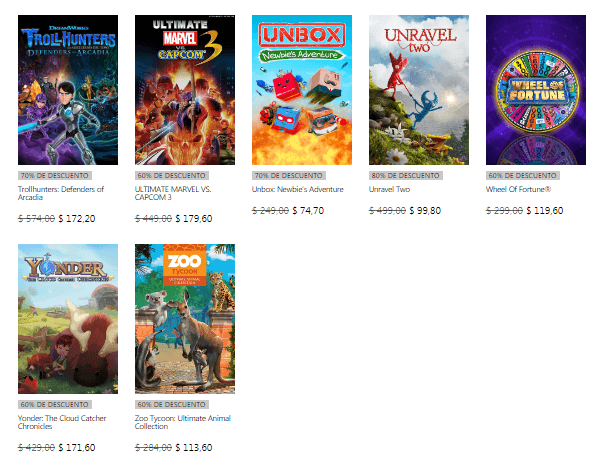Open the Unravel Two cover art

[x=419, y=90]
